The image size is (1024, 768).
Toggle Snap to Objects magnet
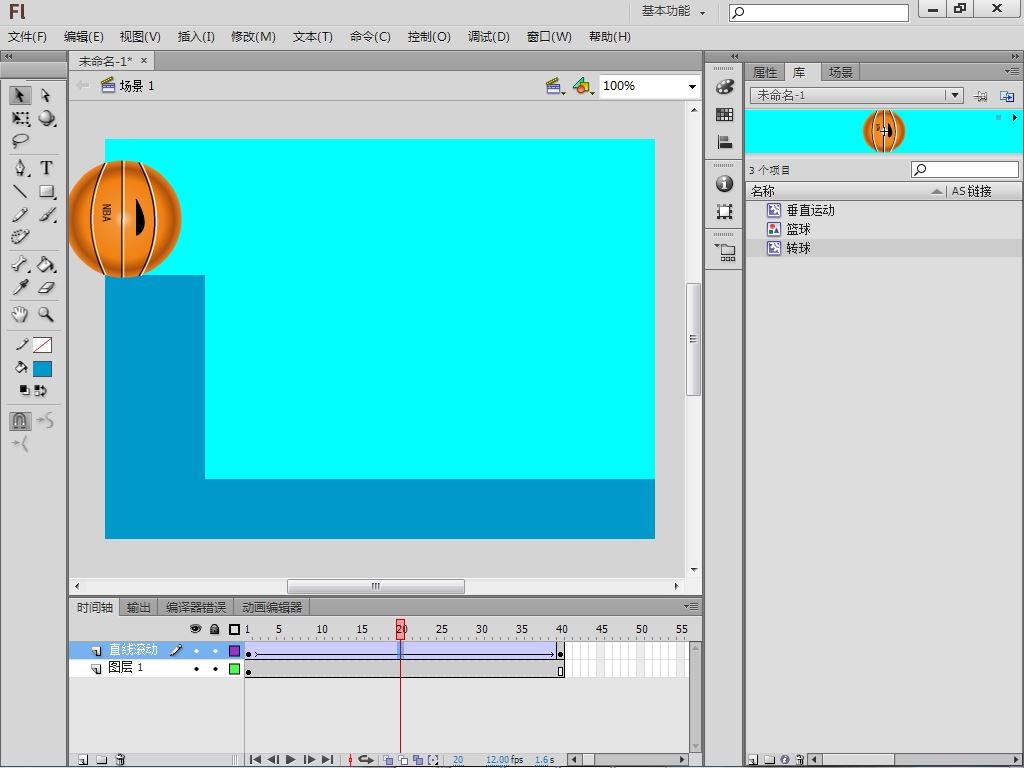20,421
